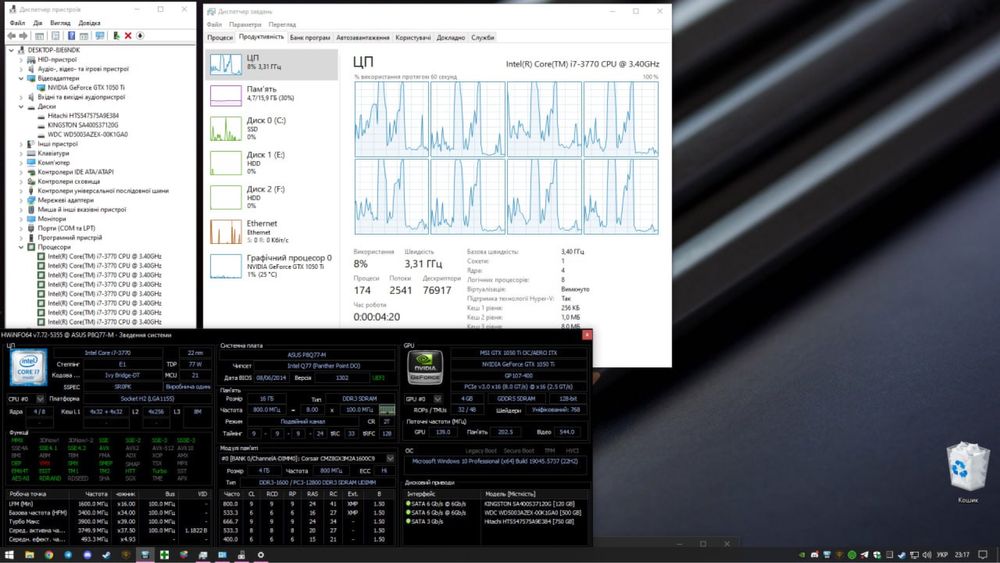Click the Telegram tray icon
Screen dimensions: 1000x563
pos(864,555)
